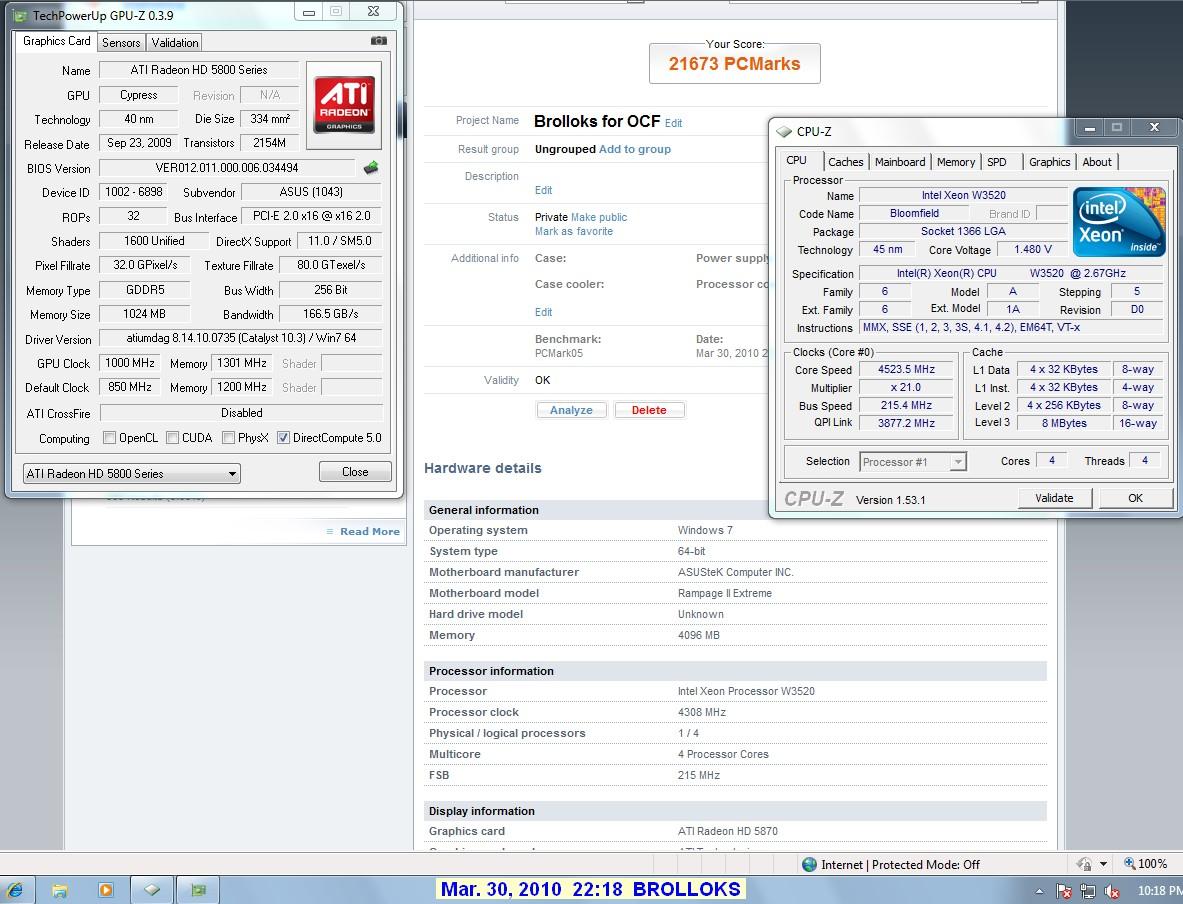This screenshot has height=904, width=1183.
Task: Switch to the CPU-Z taskbar button
Action: point(152,890)
